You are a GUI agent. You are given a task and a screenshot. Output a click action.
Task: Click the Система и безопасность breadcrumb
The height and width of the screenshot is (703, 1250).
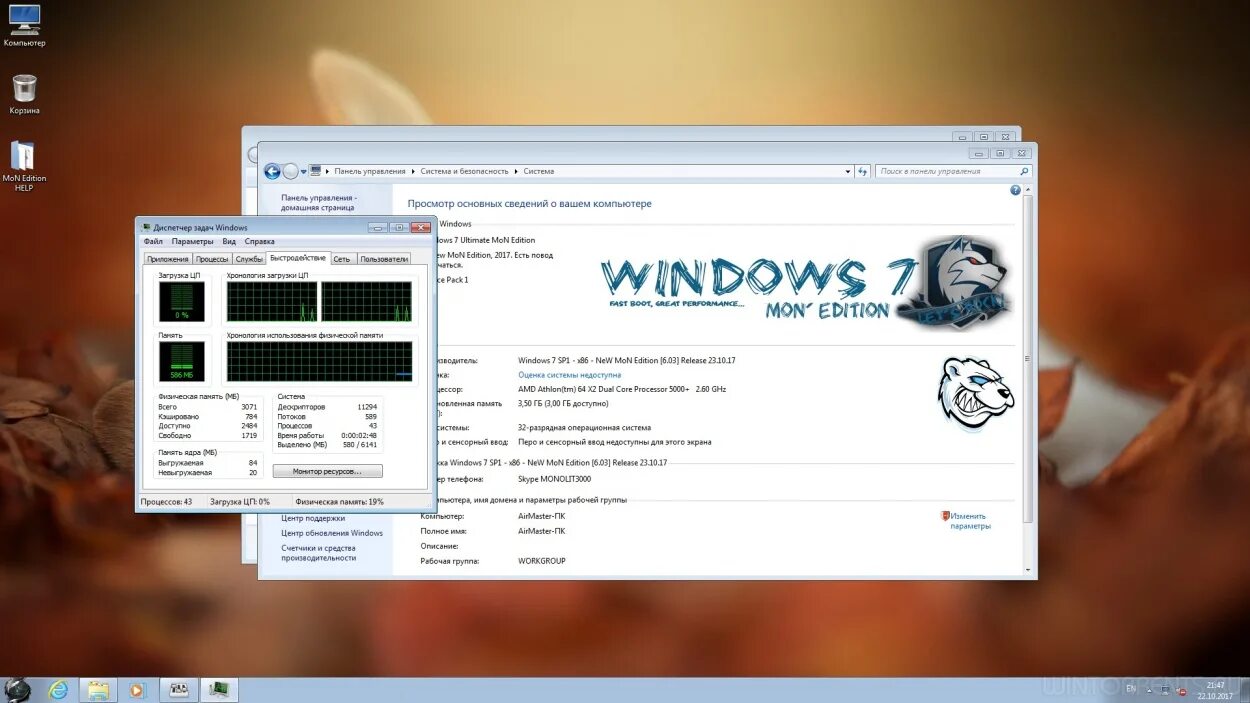(464, 171)
